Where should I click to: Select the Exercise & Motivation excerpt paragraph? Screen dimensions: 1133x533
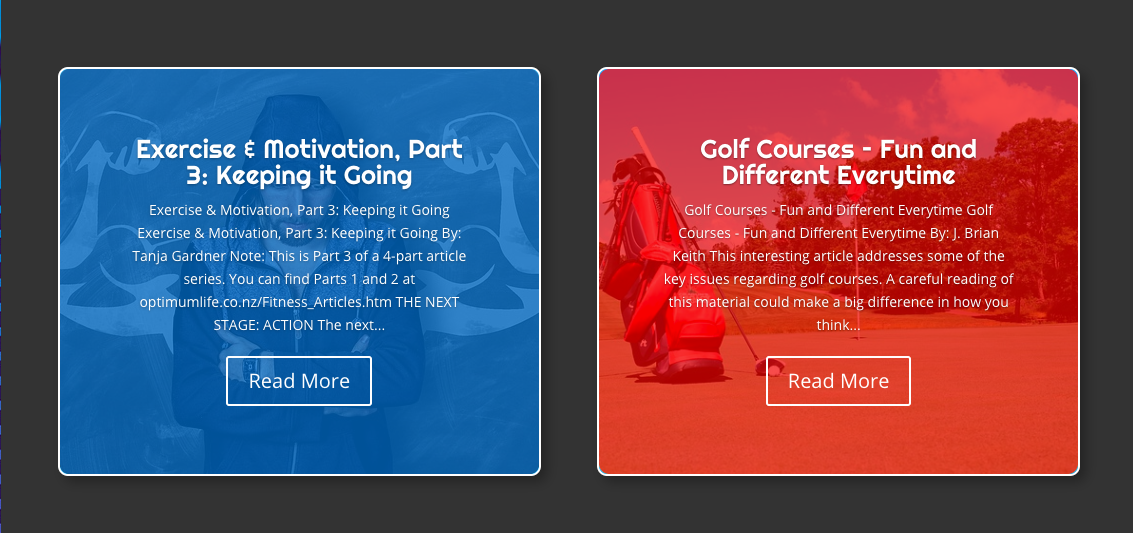tap(299, 267)
